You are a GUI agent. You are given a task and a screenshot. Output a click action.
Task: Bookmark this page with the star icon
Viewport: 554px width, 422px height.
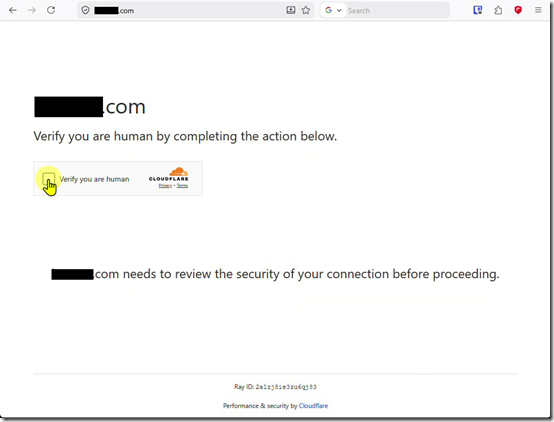(306, 10)
